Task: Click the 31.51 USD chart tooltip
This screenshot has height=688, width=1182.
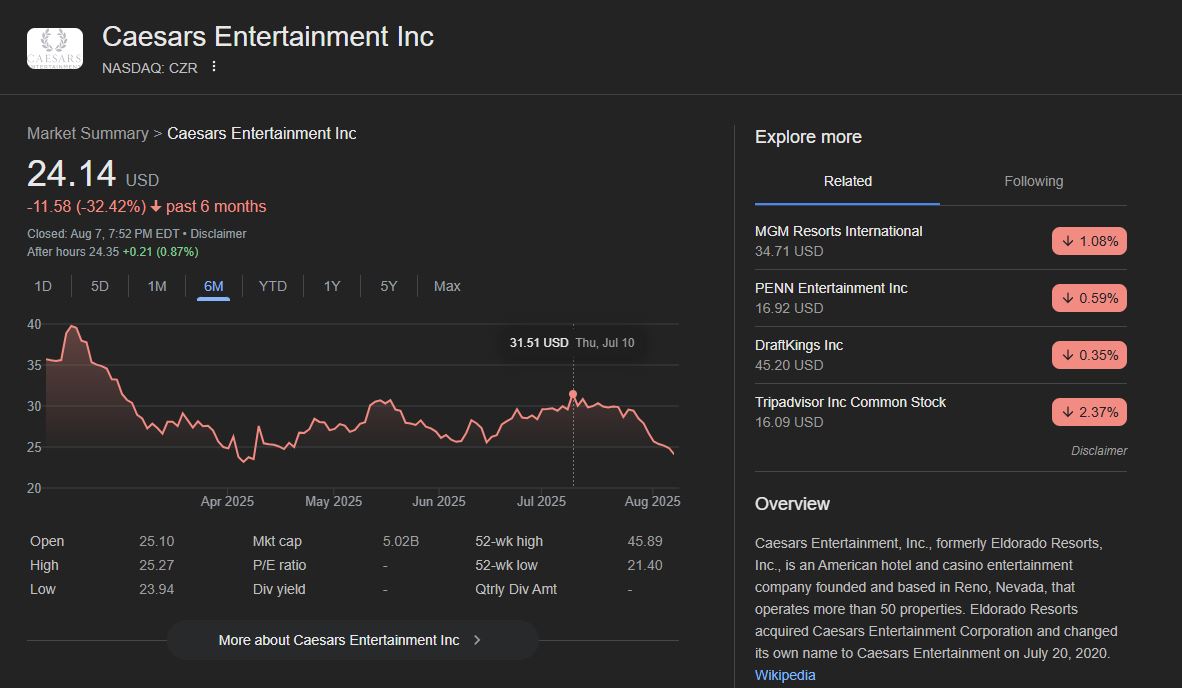Action: 572,343
